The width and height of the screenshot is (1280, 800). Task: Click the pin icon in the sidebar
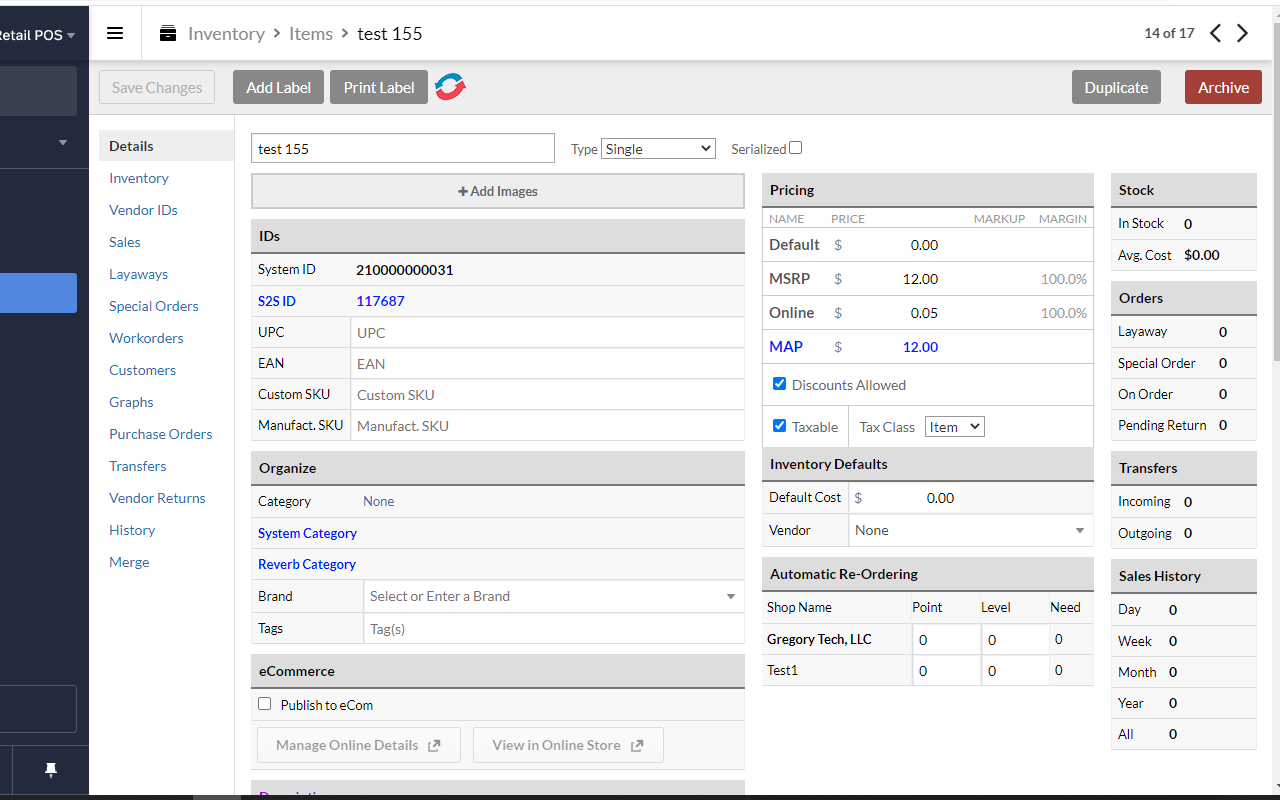pyautogui.click(x=50, y=770)
